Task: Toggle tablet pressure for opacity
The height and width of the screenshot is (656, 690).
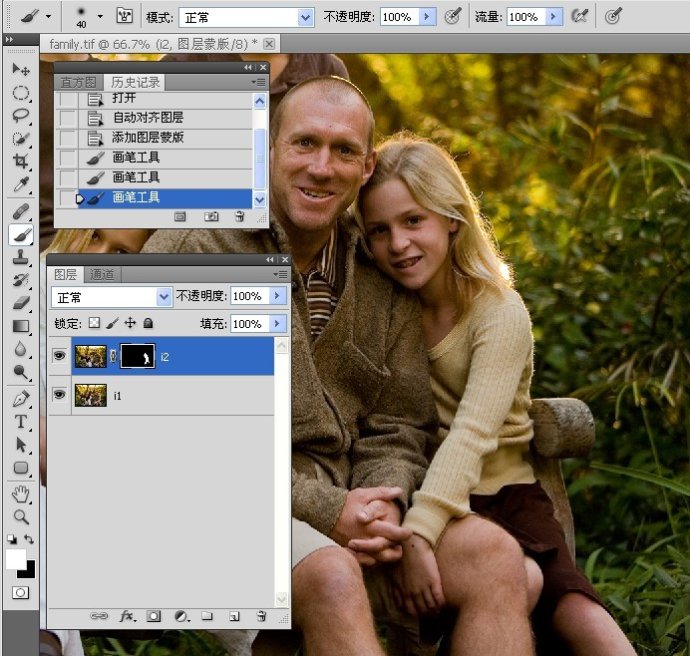Action: tap(452, 17)
